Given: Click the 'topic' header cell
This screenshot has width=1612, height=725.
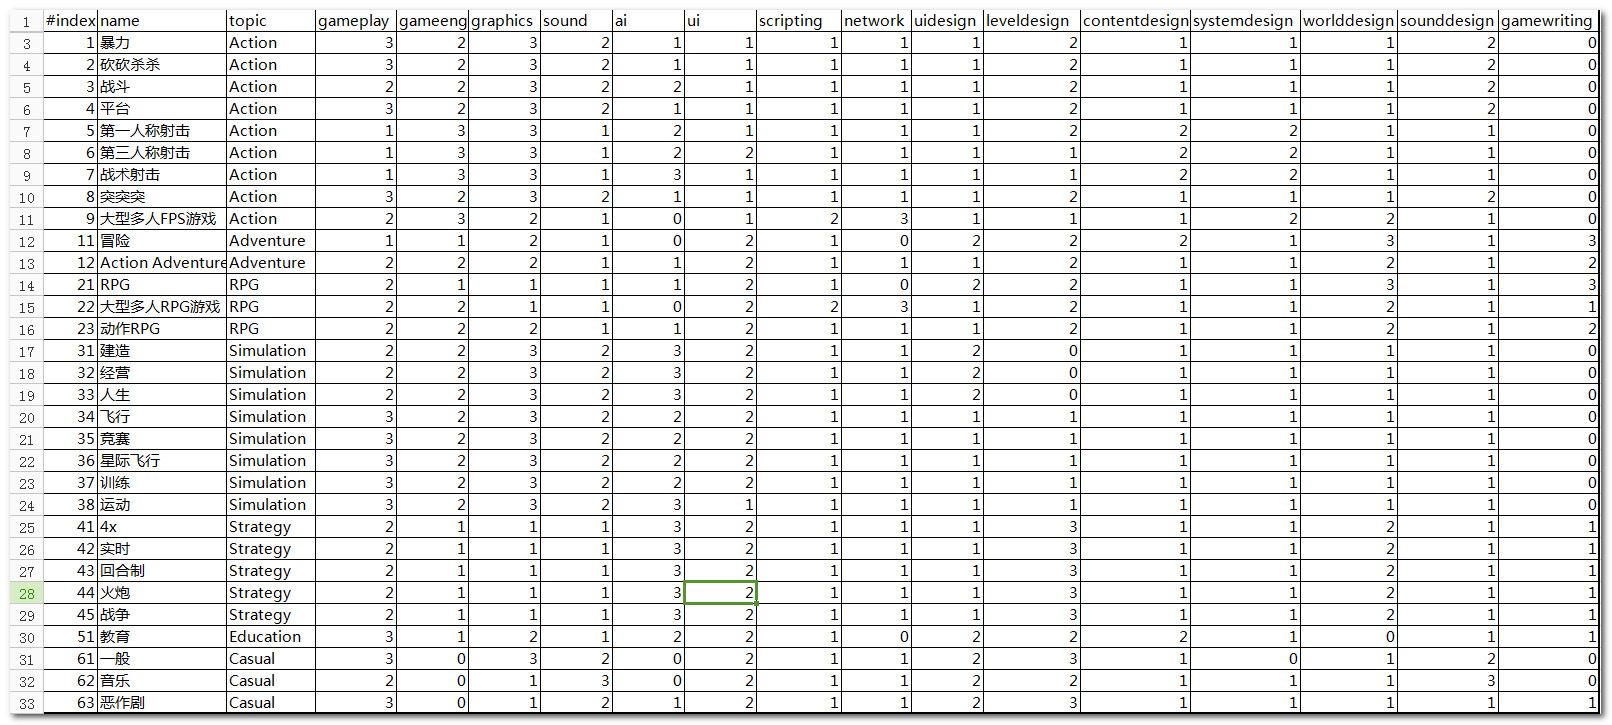Looking at the screenshot, I should [270, 21].
